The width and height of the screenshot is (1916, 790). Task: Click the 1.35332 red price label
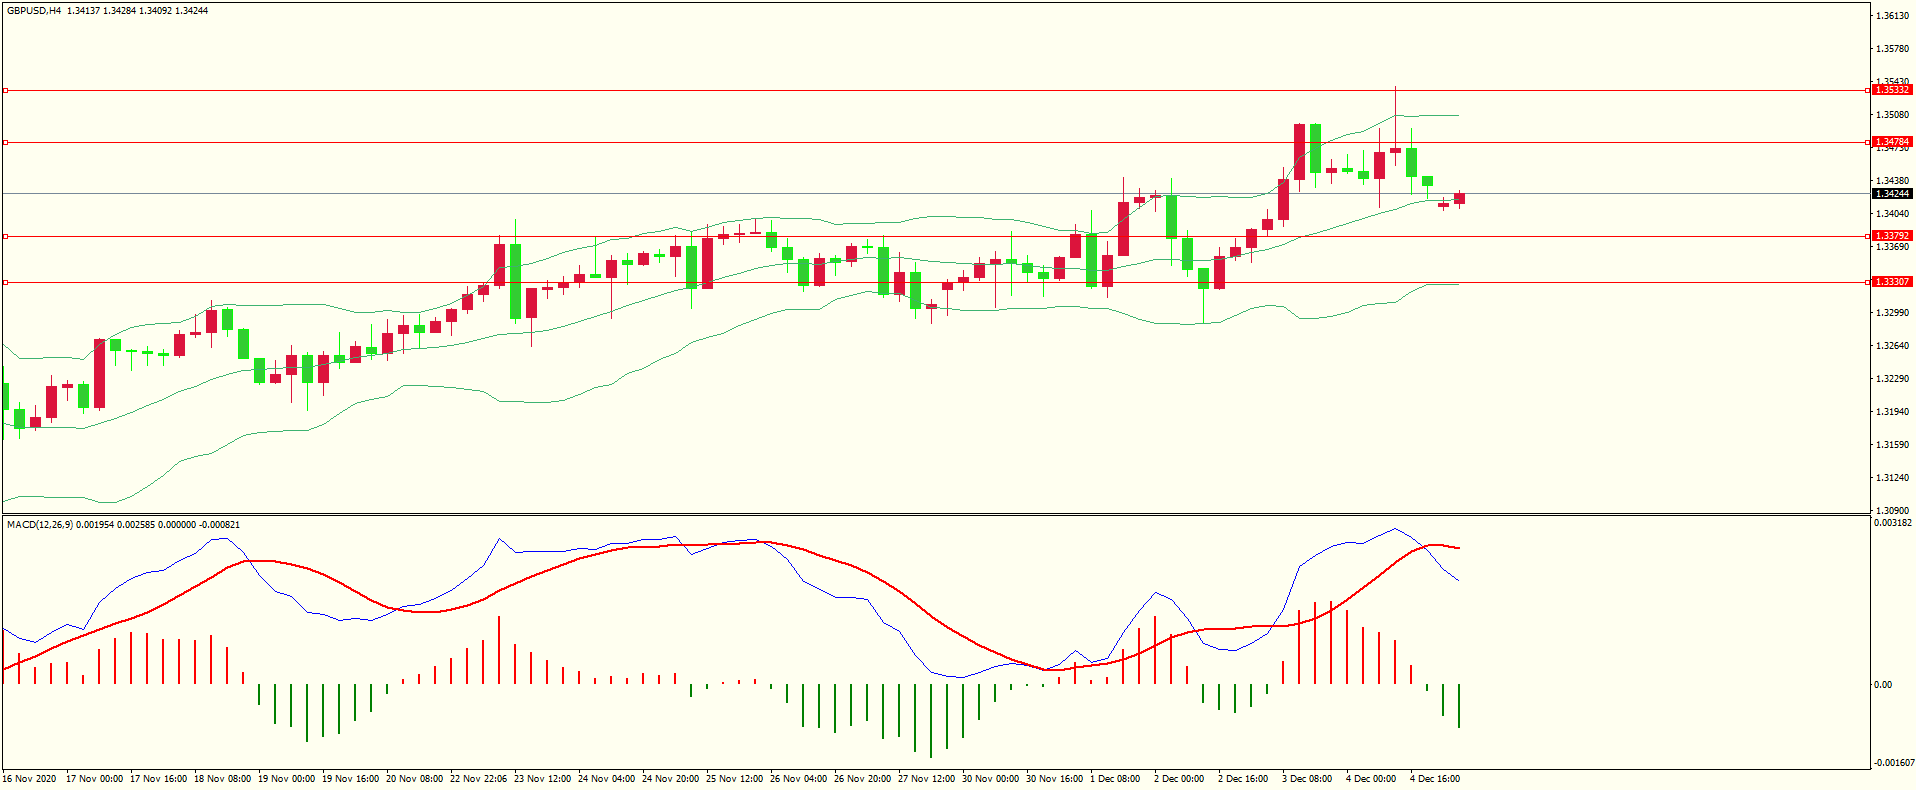1891,90
